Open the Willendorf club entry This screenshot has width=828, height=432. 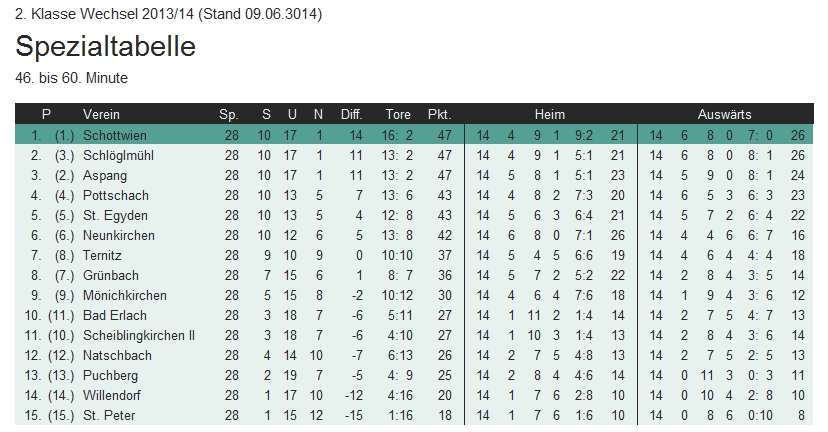click(112, 395)
